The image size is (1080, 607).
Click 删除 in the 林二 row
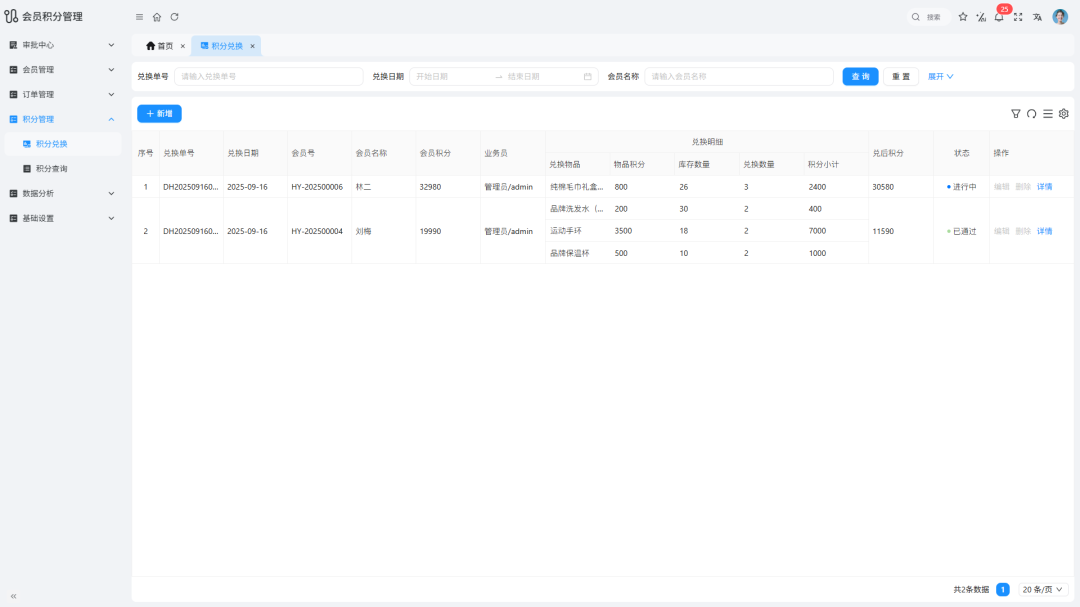pos(1023,187)
